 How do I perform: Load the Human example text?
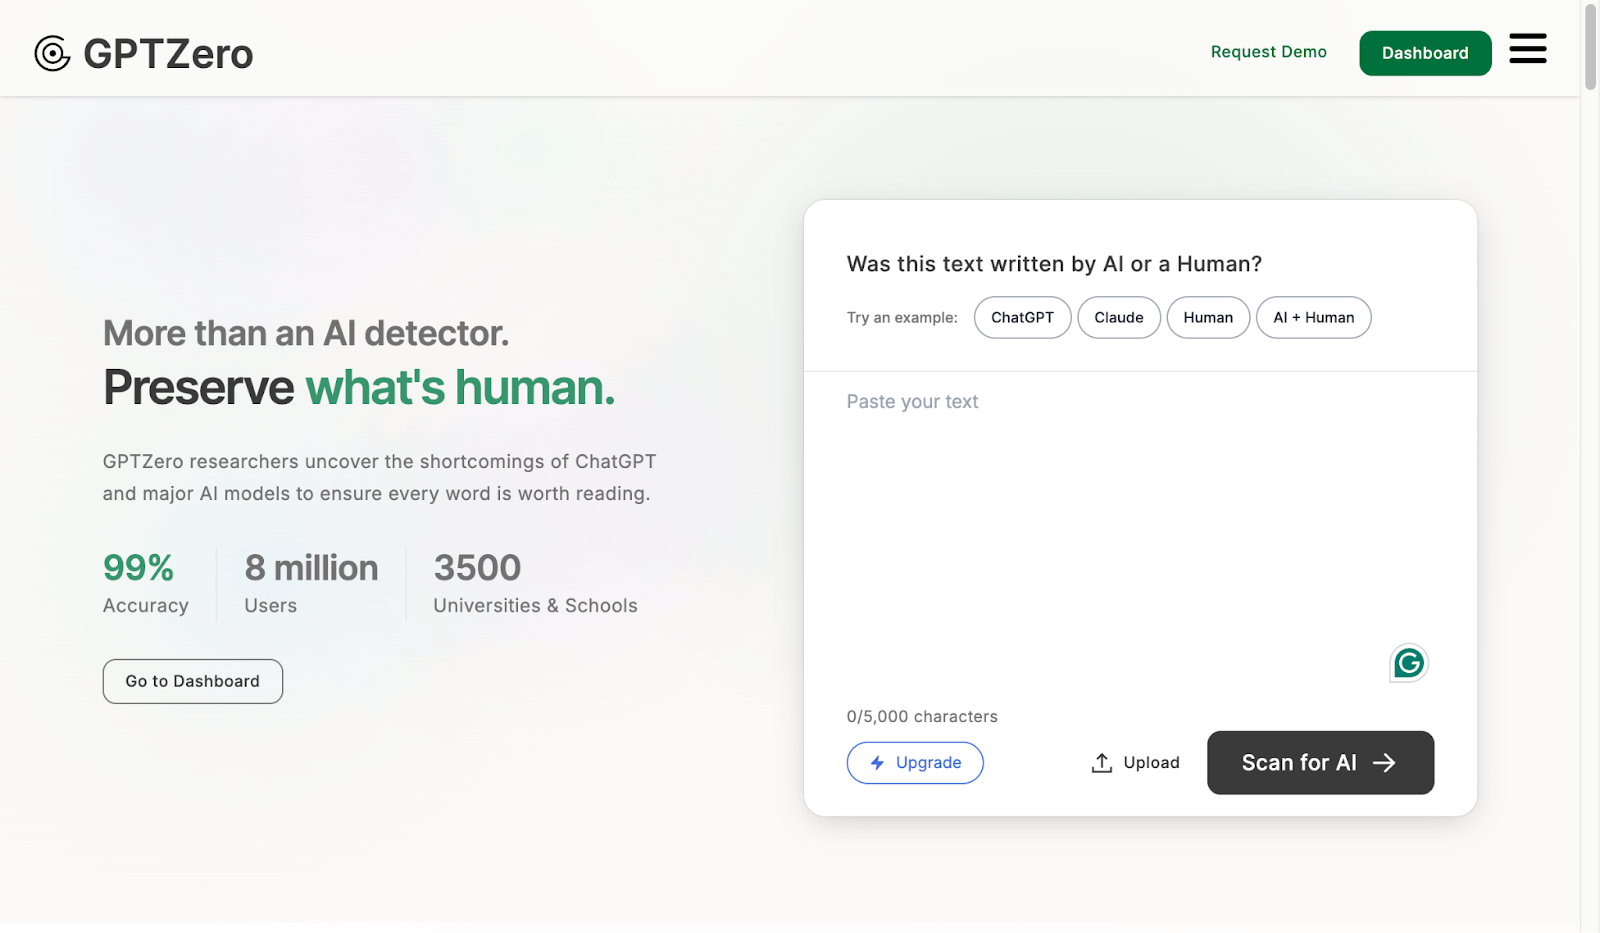point(1208,318)
